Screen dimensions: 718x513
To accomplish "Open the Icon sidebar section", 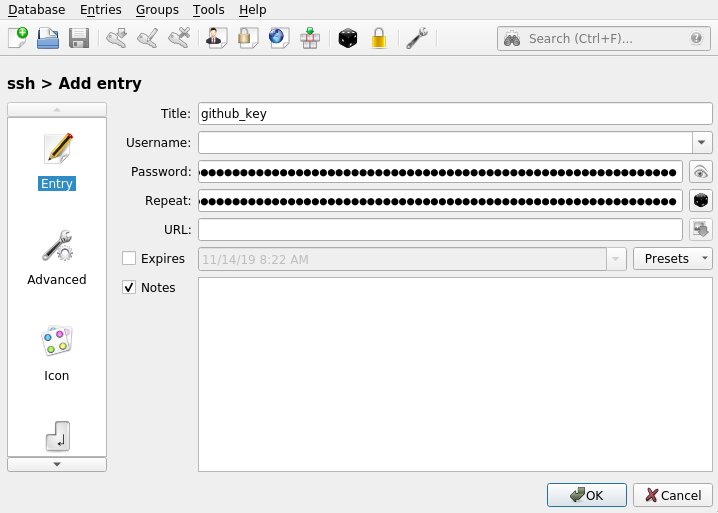I will [57, 354].
